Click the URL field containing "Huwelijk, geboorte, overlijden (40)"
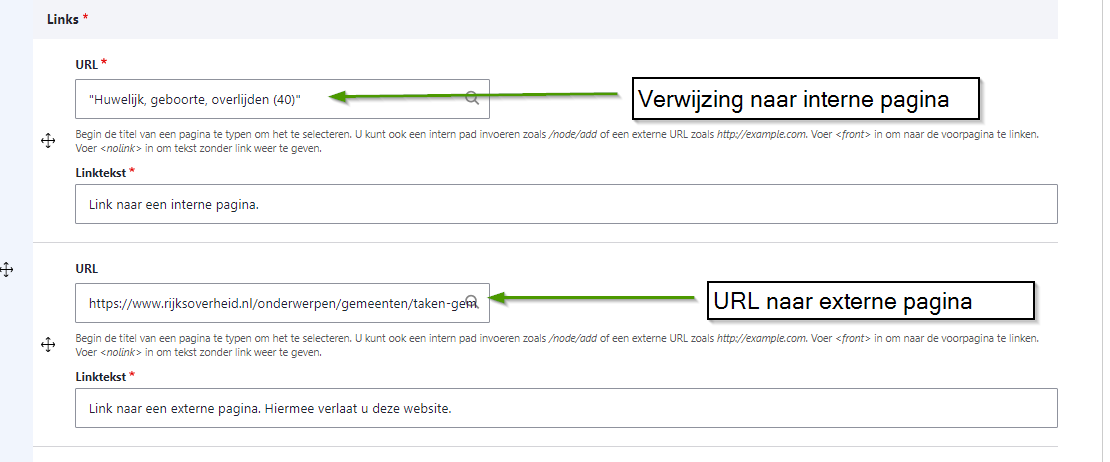Viewport: 1110px width, 462px height. pos(270,99)
